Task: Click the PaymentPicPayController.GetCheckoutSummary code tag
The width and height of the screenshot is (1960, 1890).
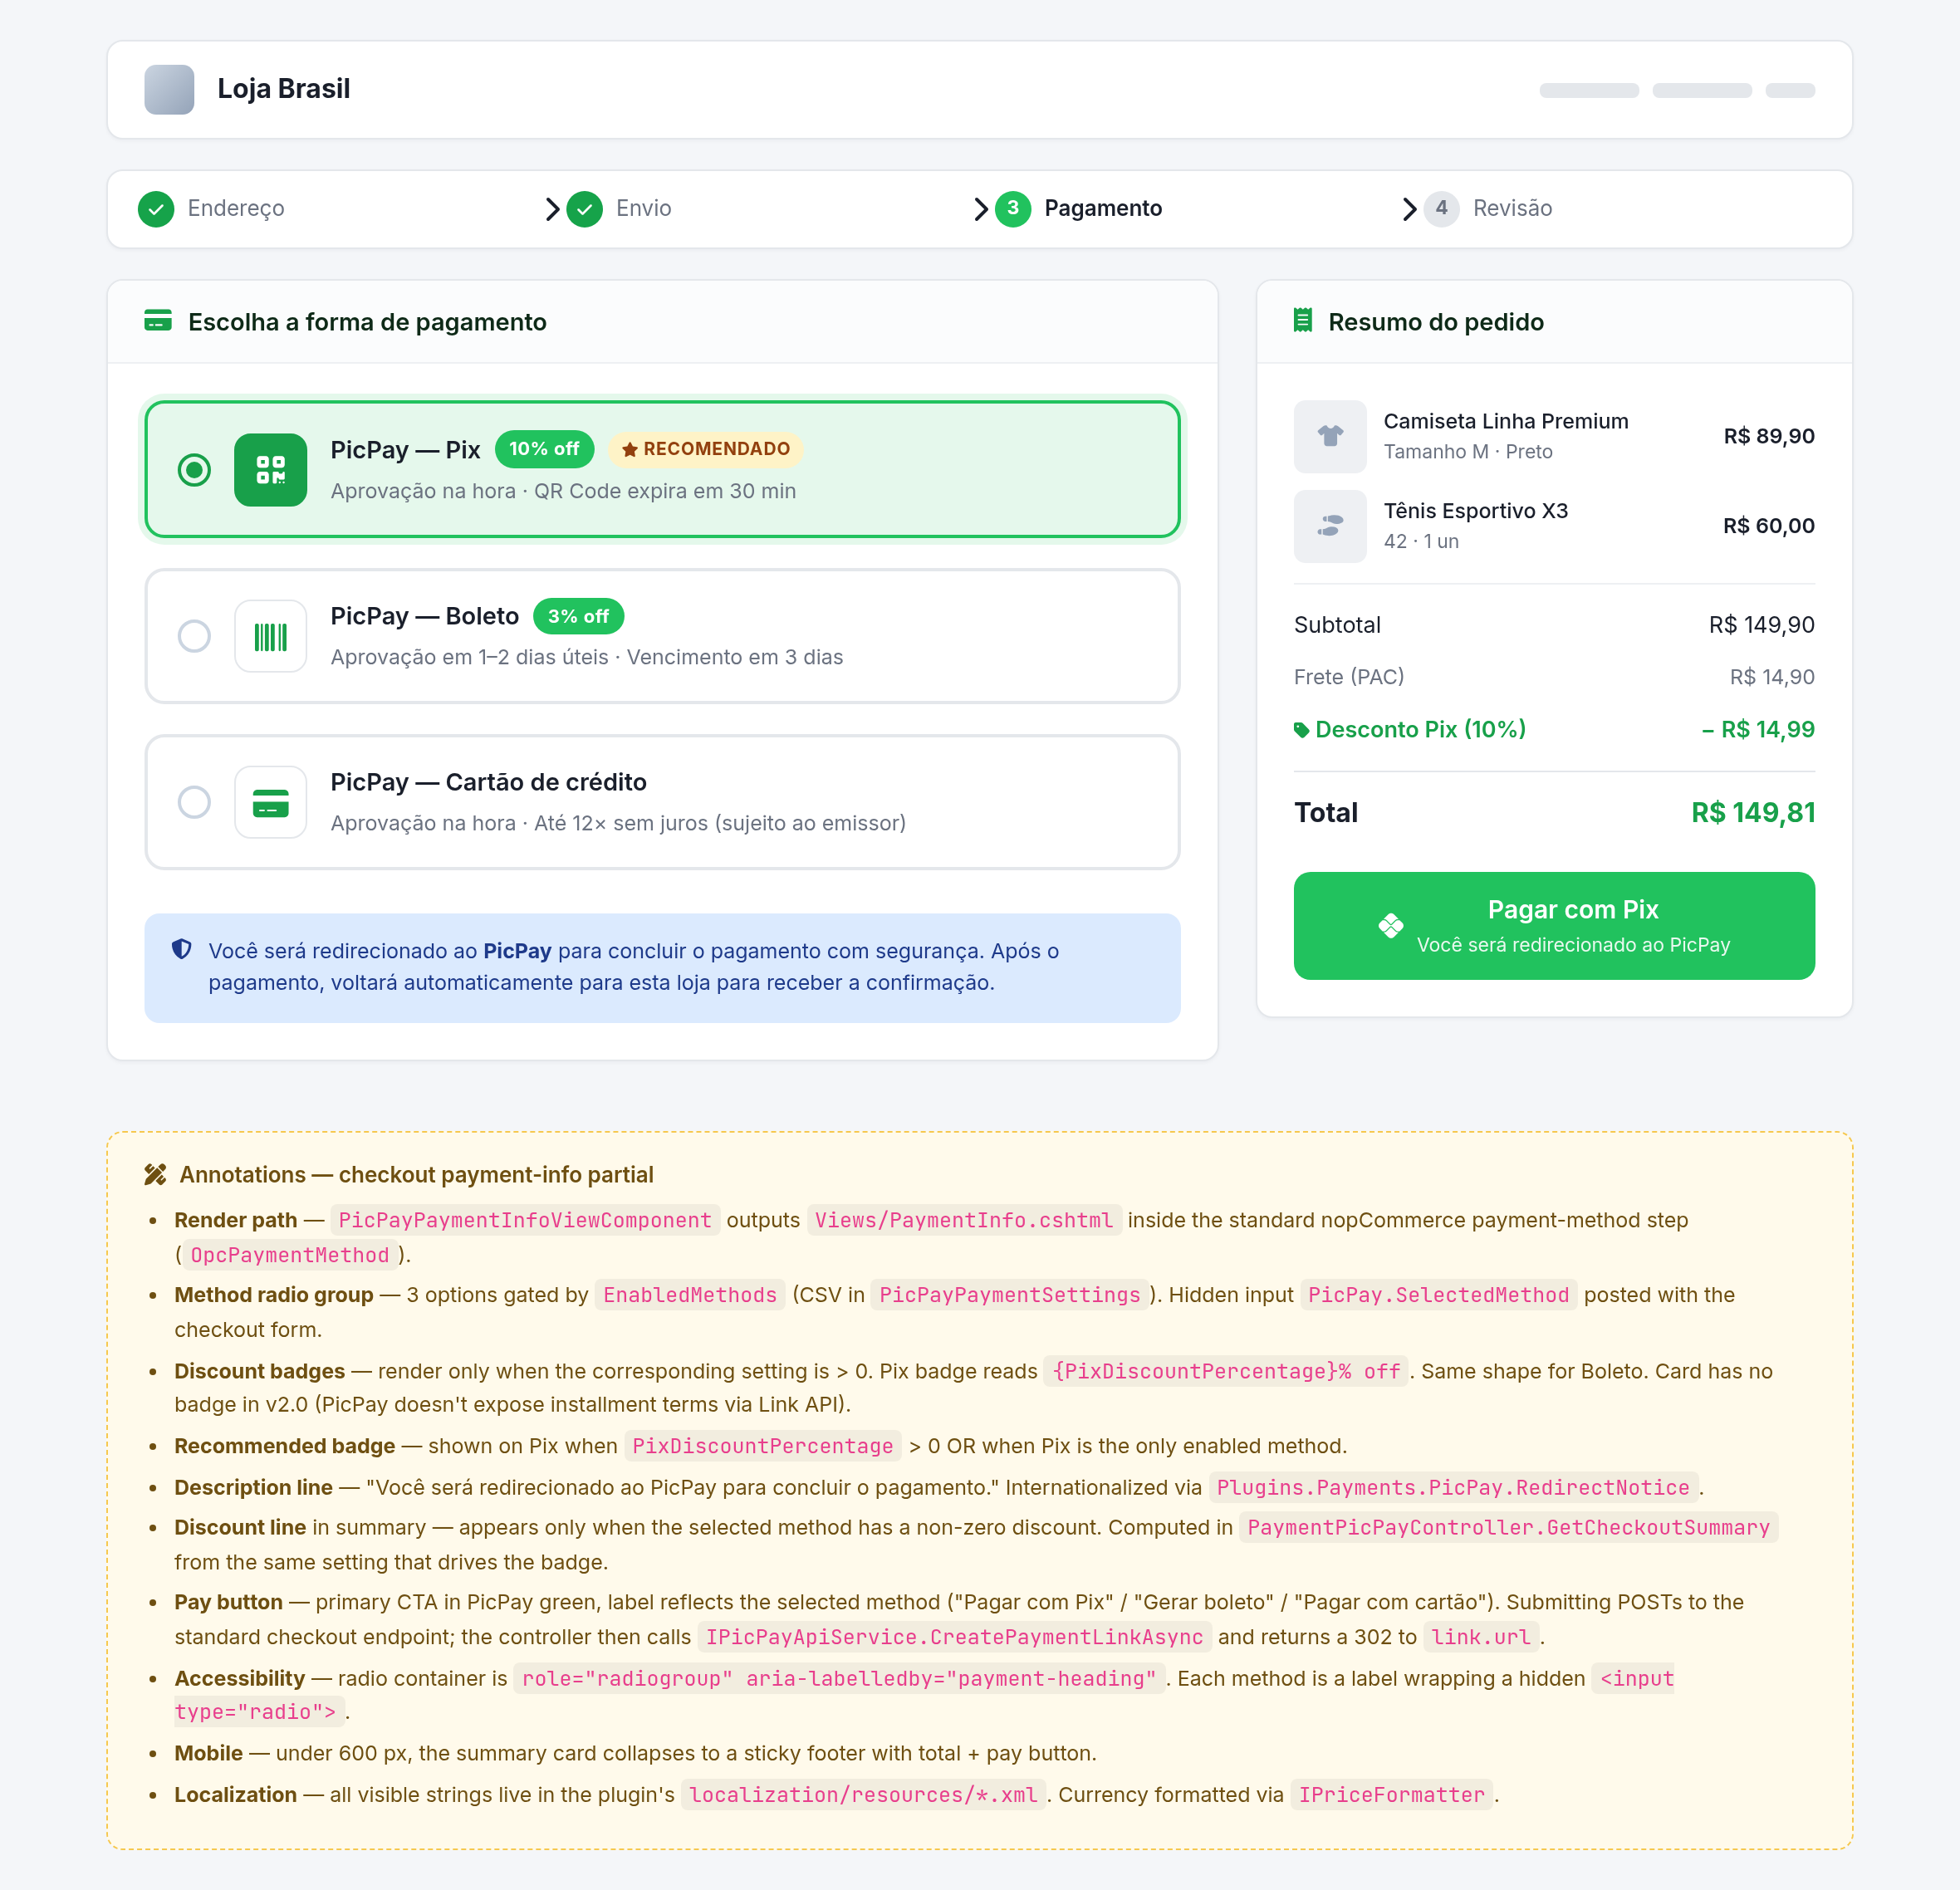Action: tap(1508, 1528)
